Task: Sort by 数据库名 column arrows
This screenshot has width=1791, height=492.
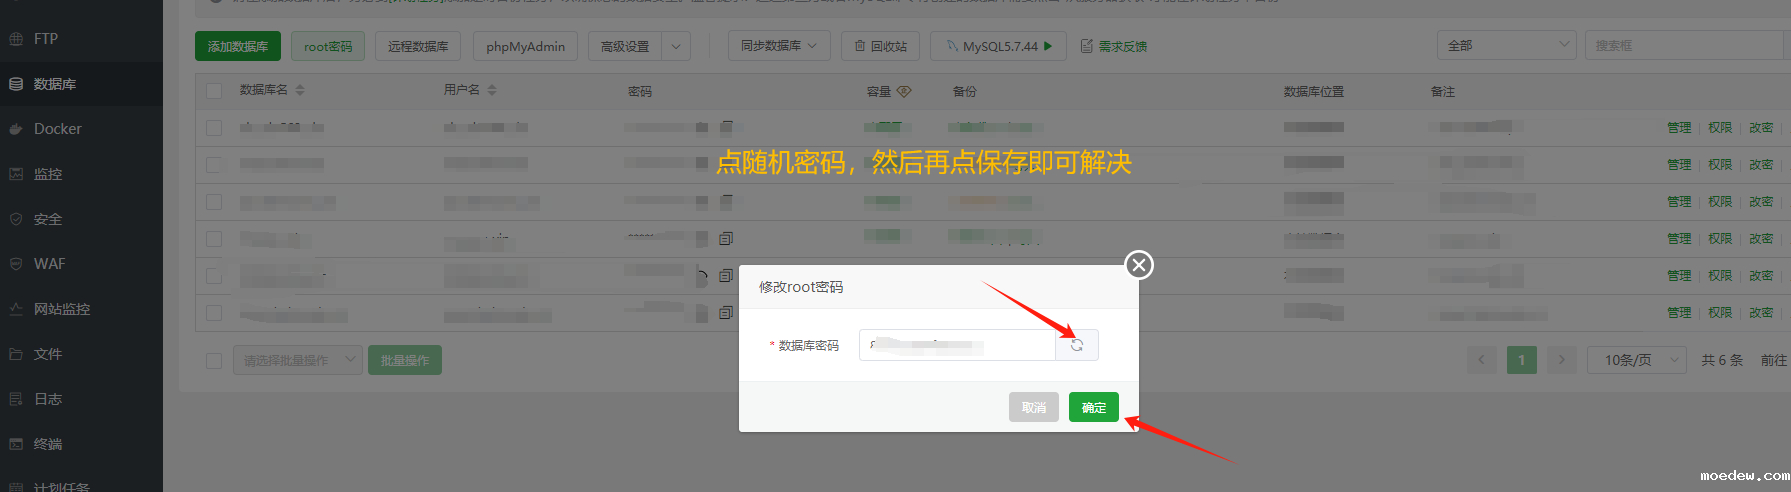Action: (300, 91)
